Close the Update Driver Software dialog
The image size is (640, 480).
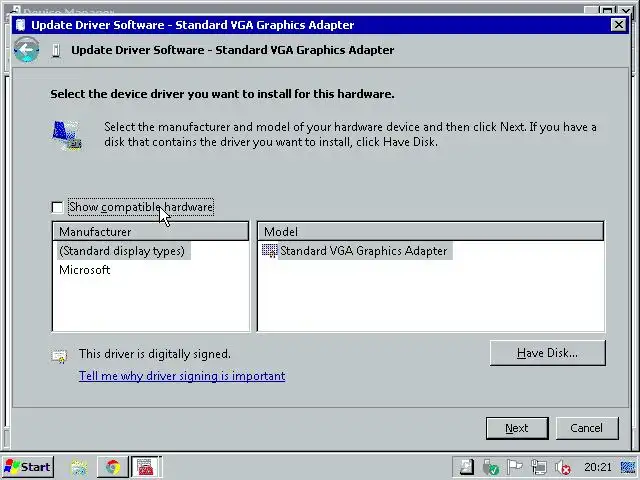(x=619, y=25)
